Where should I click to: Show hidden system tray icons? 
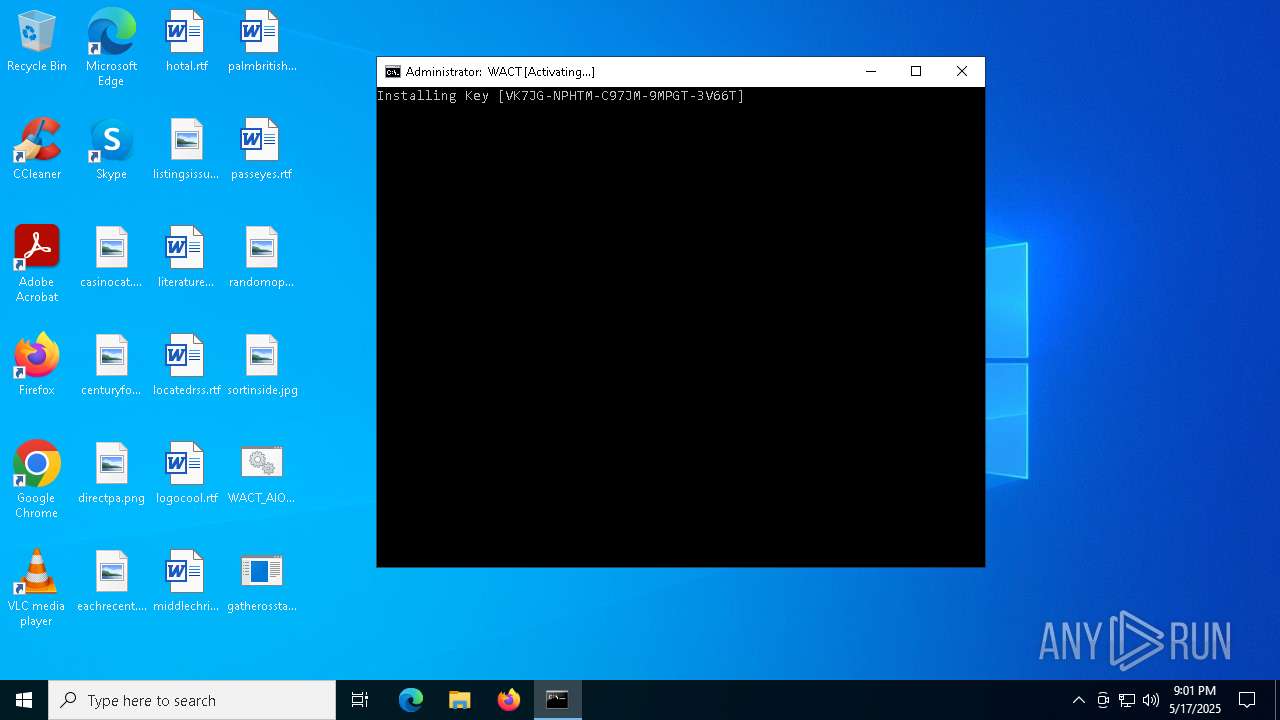click(x=1078, y=700)
